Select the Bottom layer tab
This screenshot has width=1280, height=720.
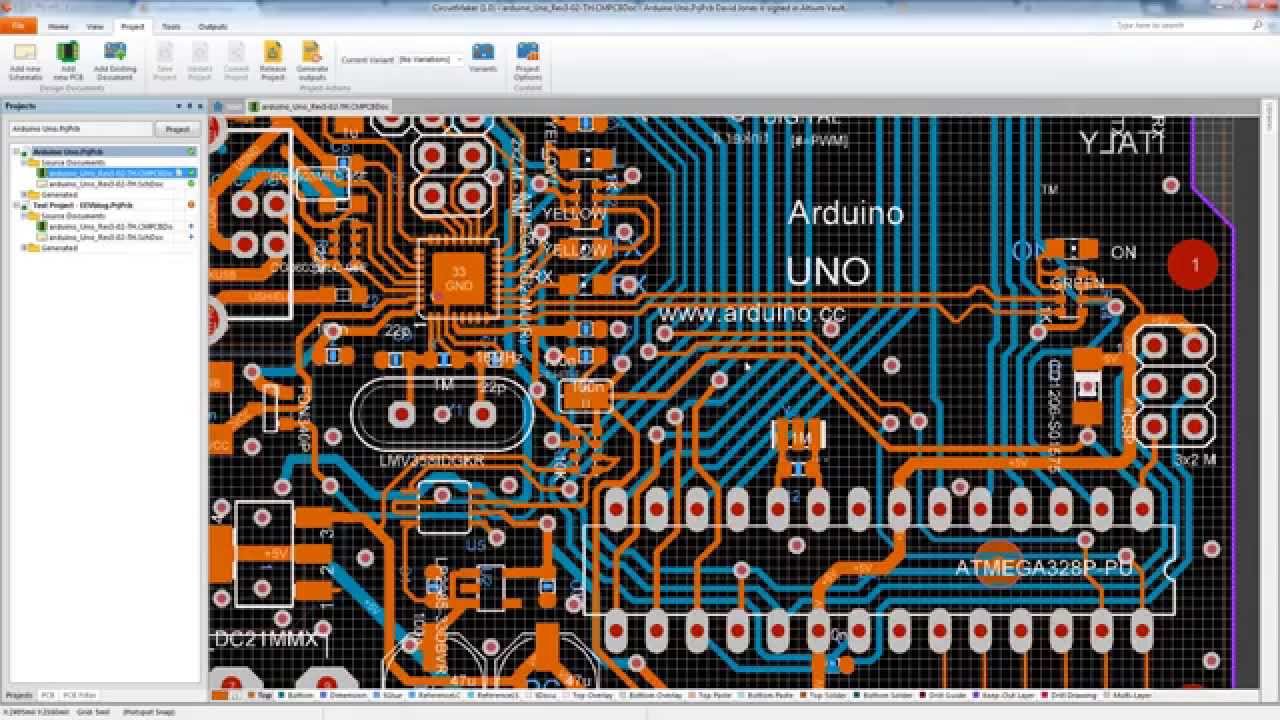coord(299,694)
